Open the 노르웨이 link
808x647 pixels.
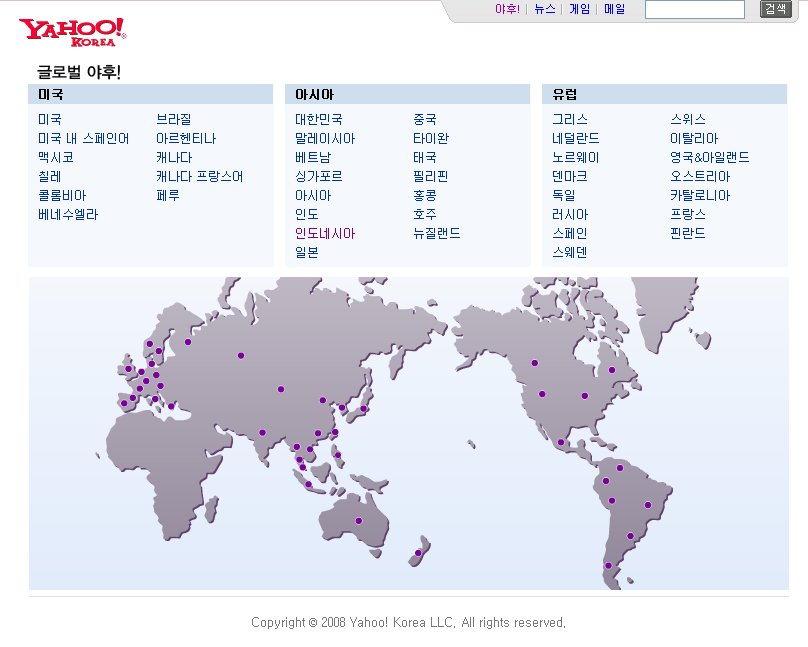tap(576, 158)
